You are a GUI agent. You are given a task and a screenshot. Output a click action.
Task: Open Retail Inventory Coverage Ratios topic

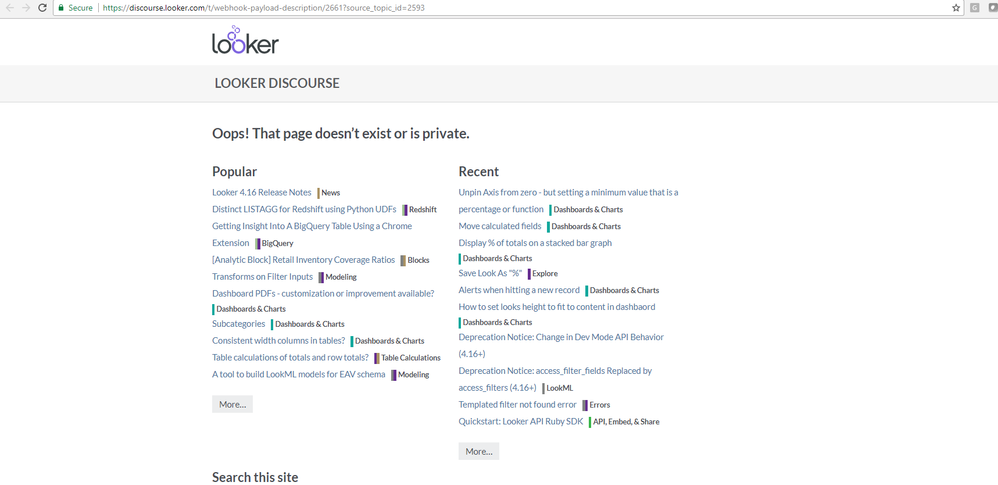pyautogui.click(x=304, y=260)
